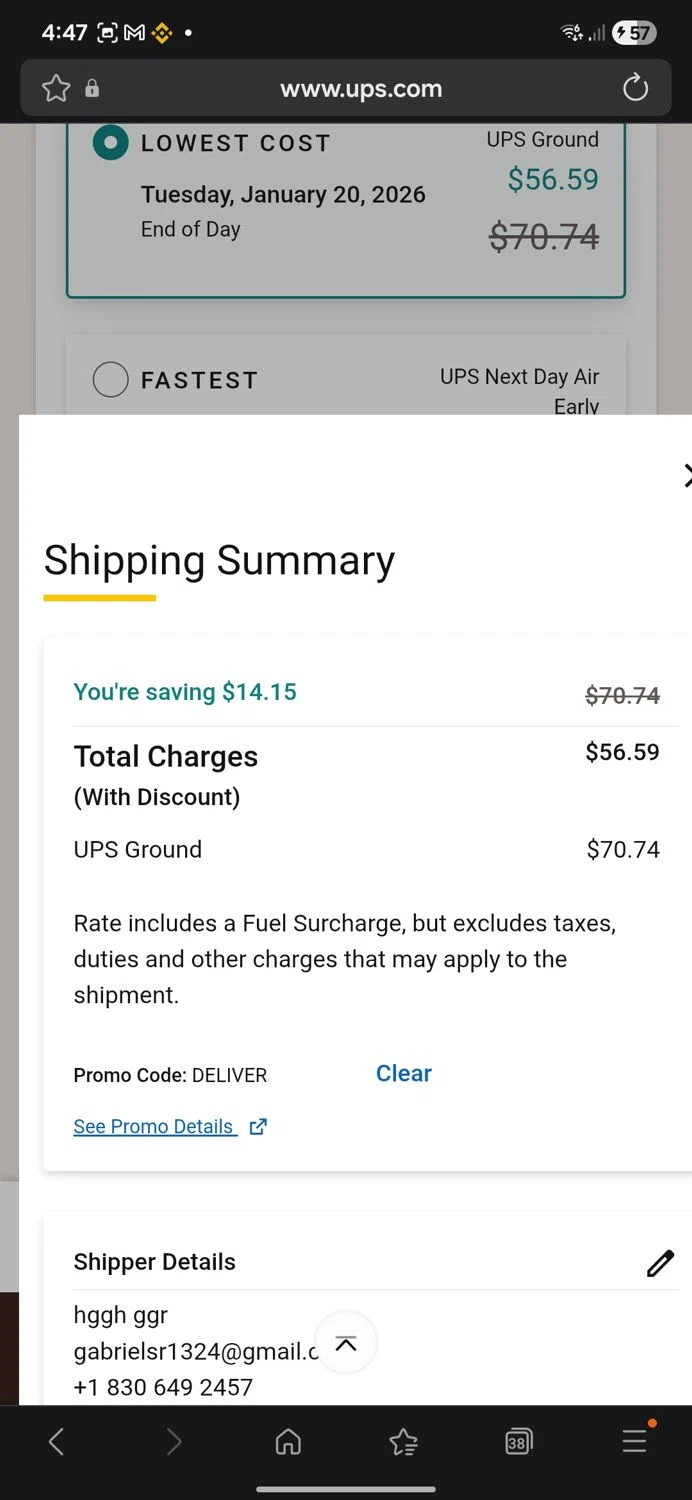Go back with browser back arrow
This screenshot has height=1500, width=692.
tap(57, 1441)
